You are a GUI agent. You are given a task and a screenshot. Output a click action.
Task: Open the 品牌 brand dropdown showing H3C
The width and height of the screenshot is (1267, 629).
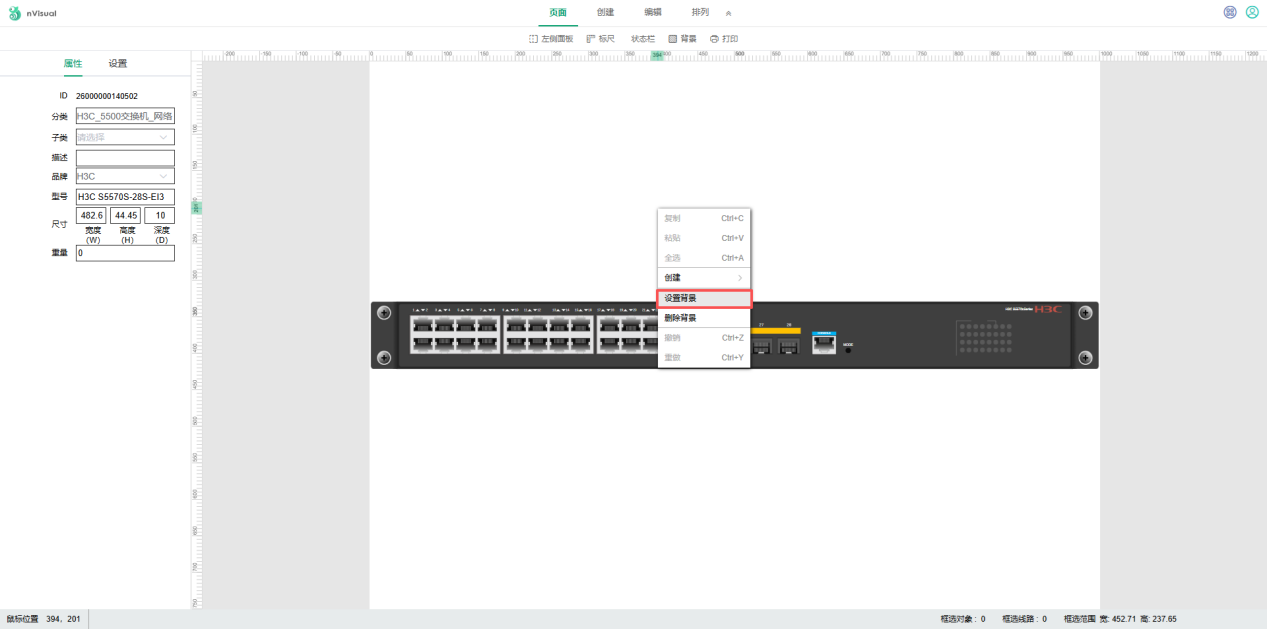click(125, 176)
